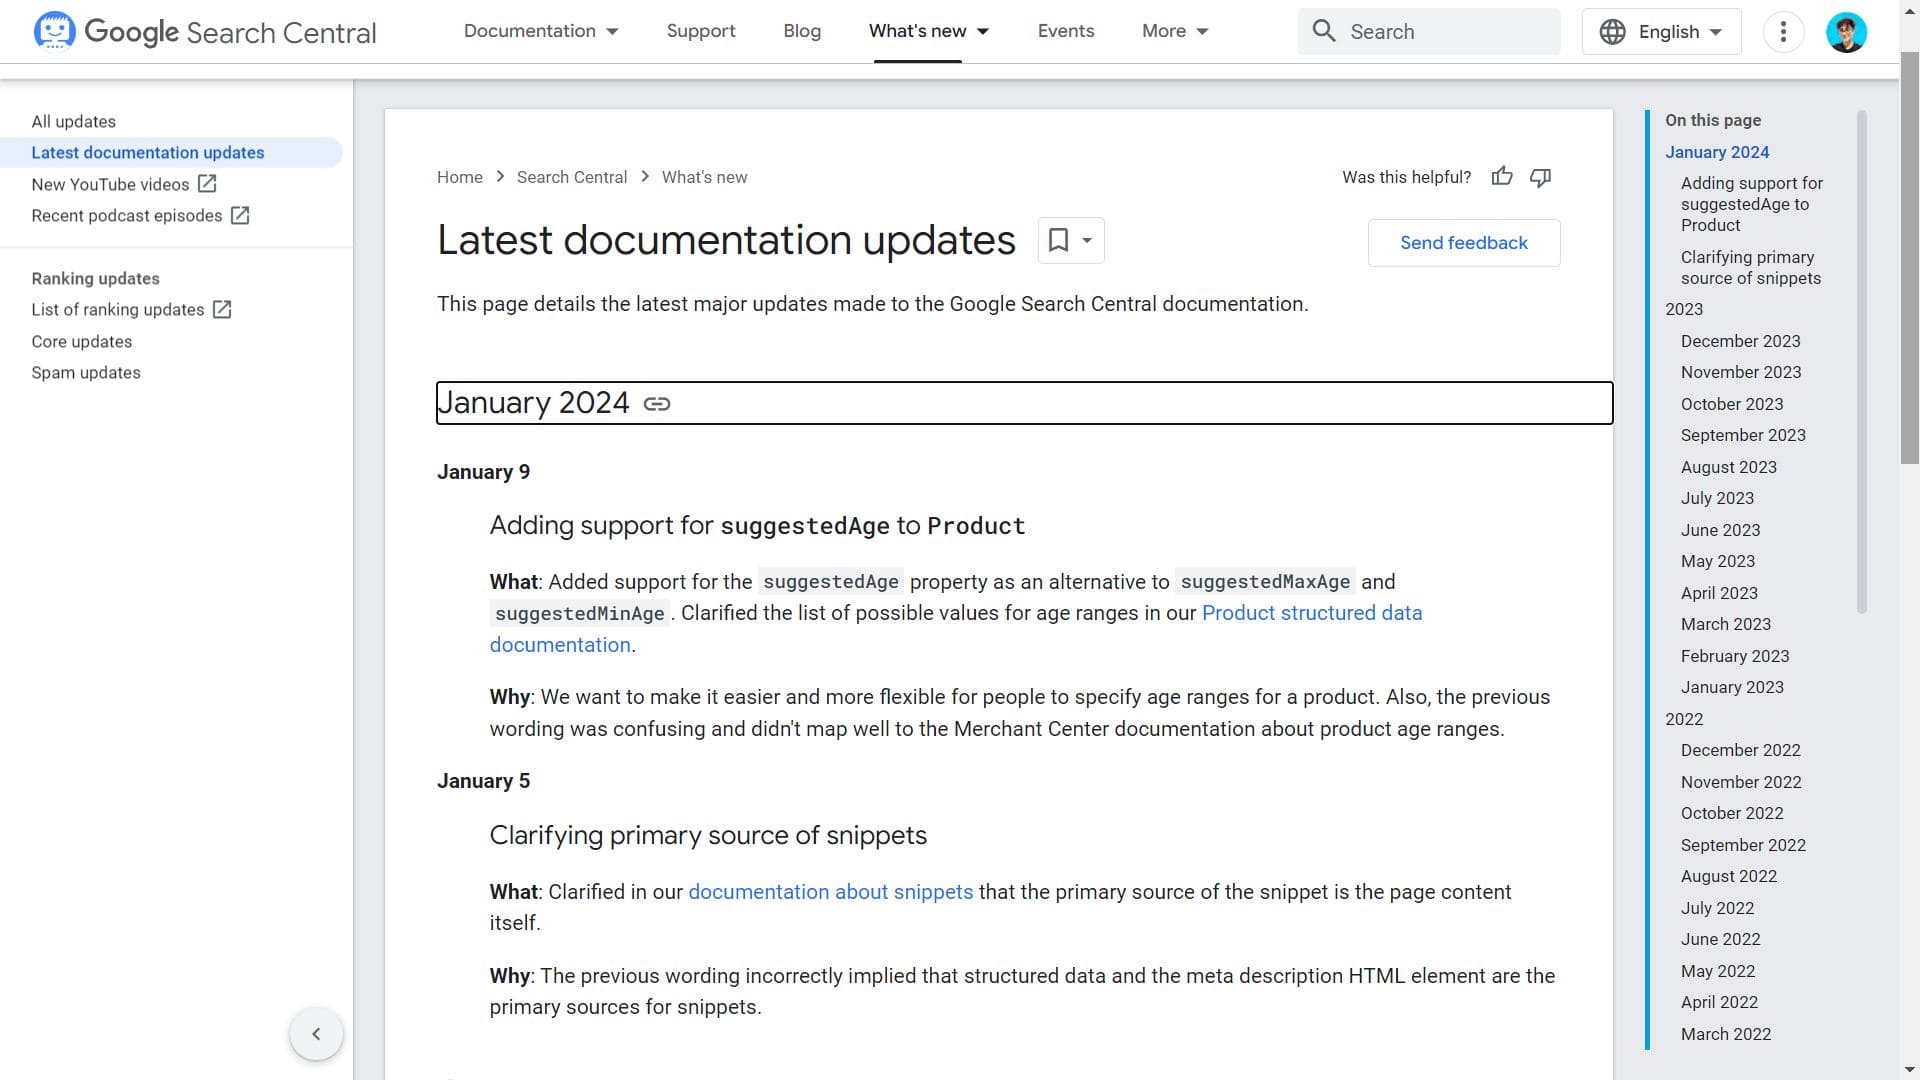Click the Google Search Central logo

[205, 32]
